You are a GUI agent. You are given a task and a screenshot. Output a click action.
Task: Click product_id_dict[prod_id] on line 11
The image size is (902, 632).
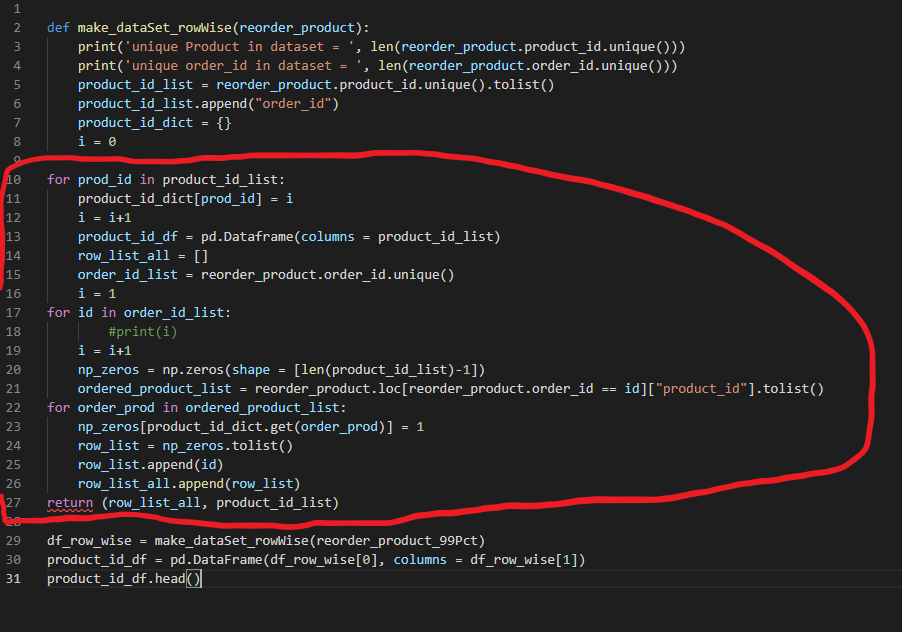[170, 198]
